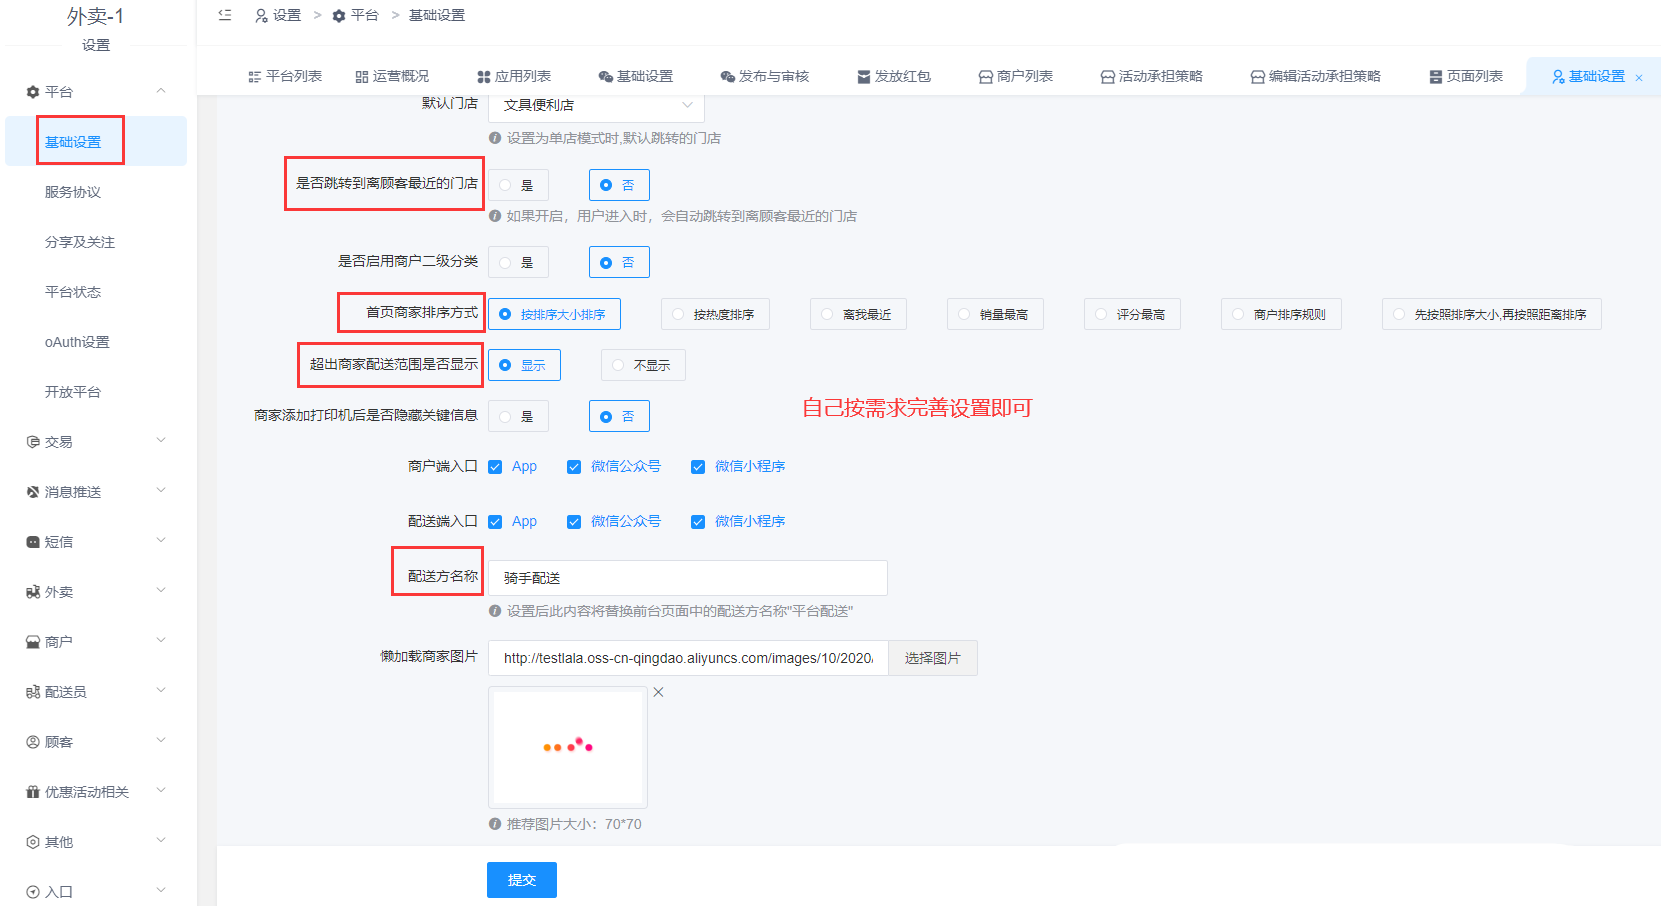Click the 商户 shop icon in sidebar
Viewport: 1661px width, 906px height.
click(x=33, y=642)
